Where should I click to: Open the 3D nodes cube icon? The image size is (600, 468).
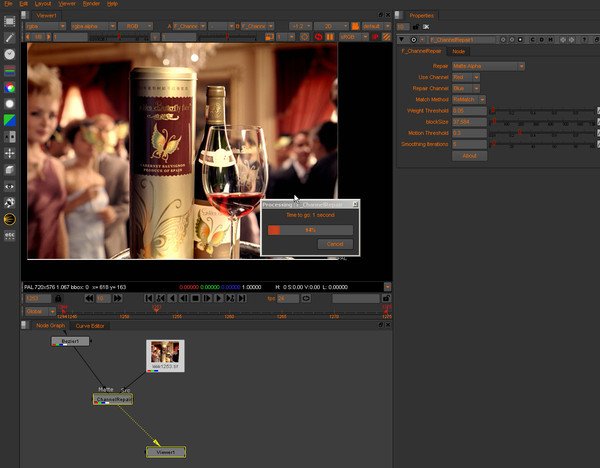(10, 170)
